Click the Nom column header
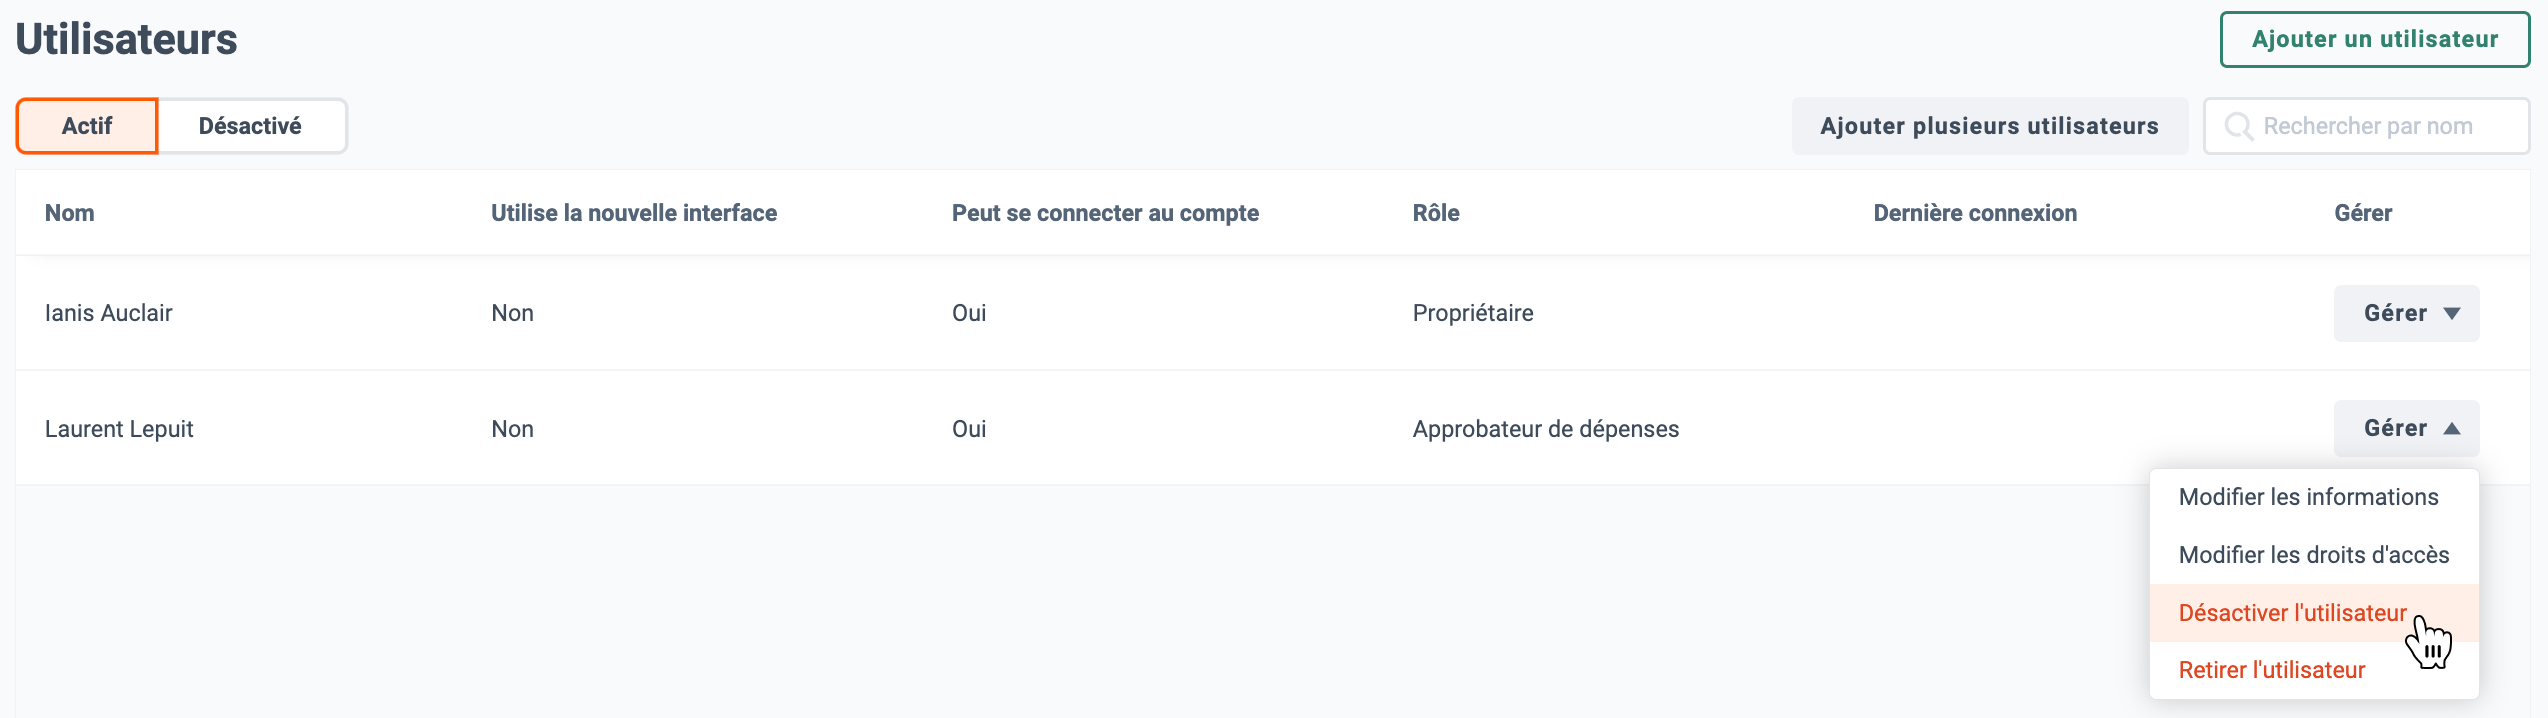This screenshot has height=718, width=2548. 70,213
